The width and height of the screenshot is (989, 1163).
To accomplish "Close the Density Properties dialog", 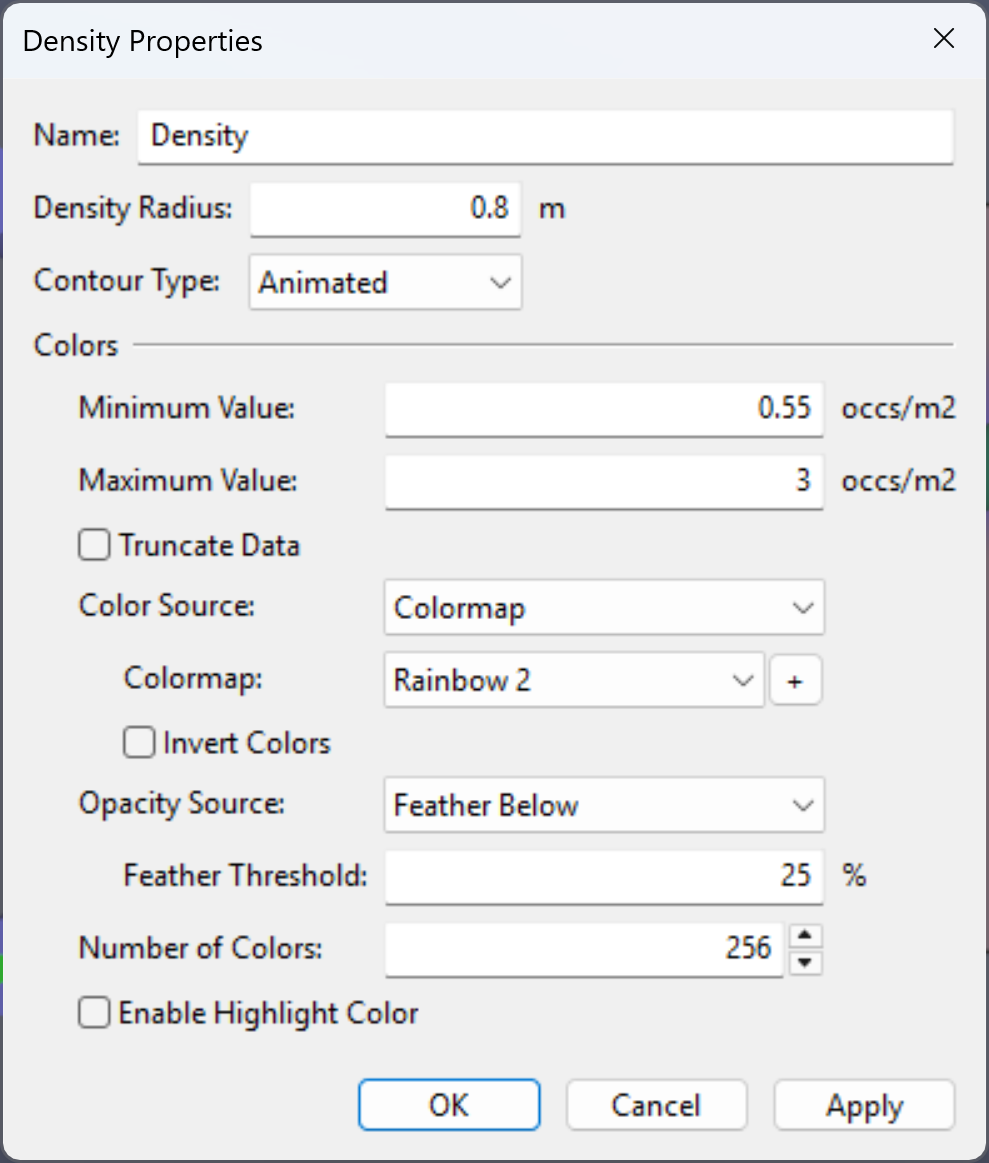I will [x=943, y=39].
